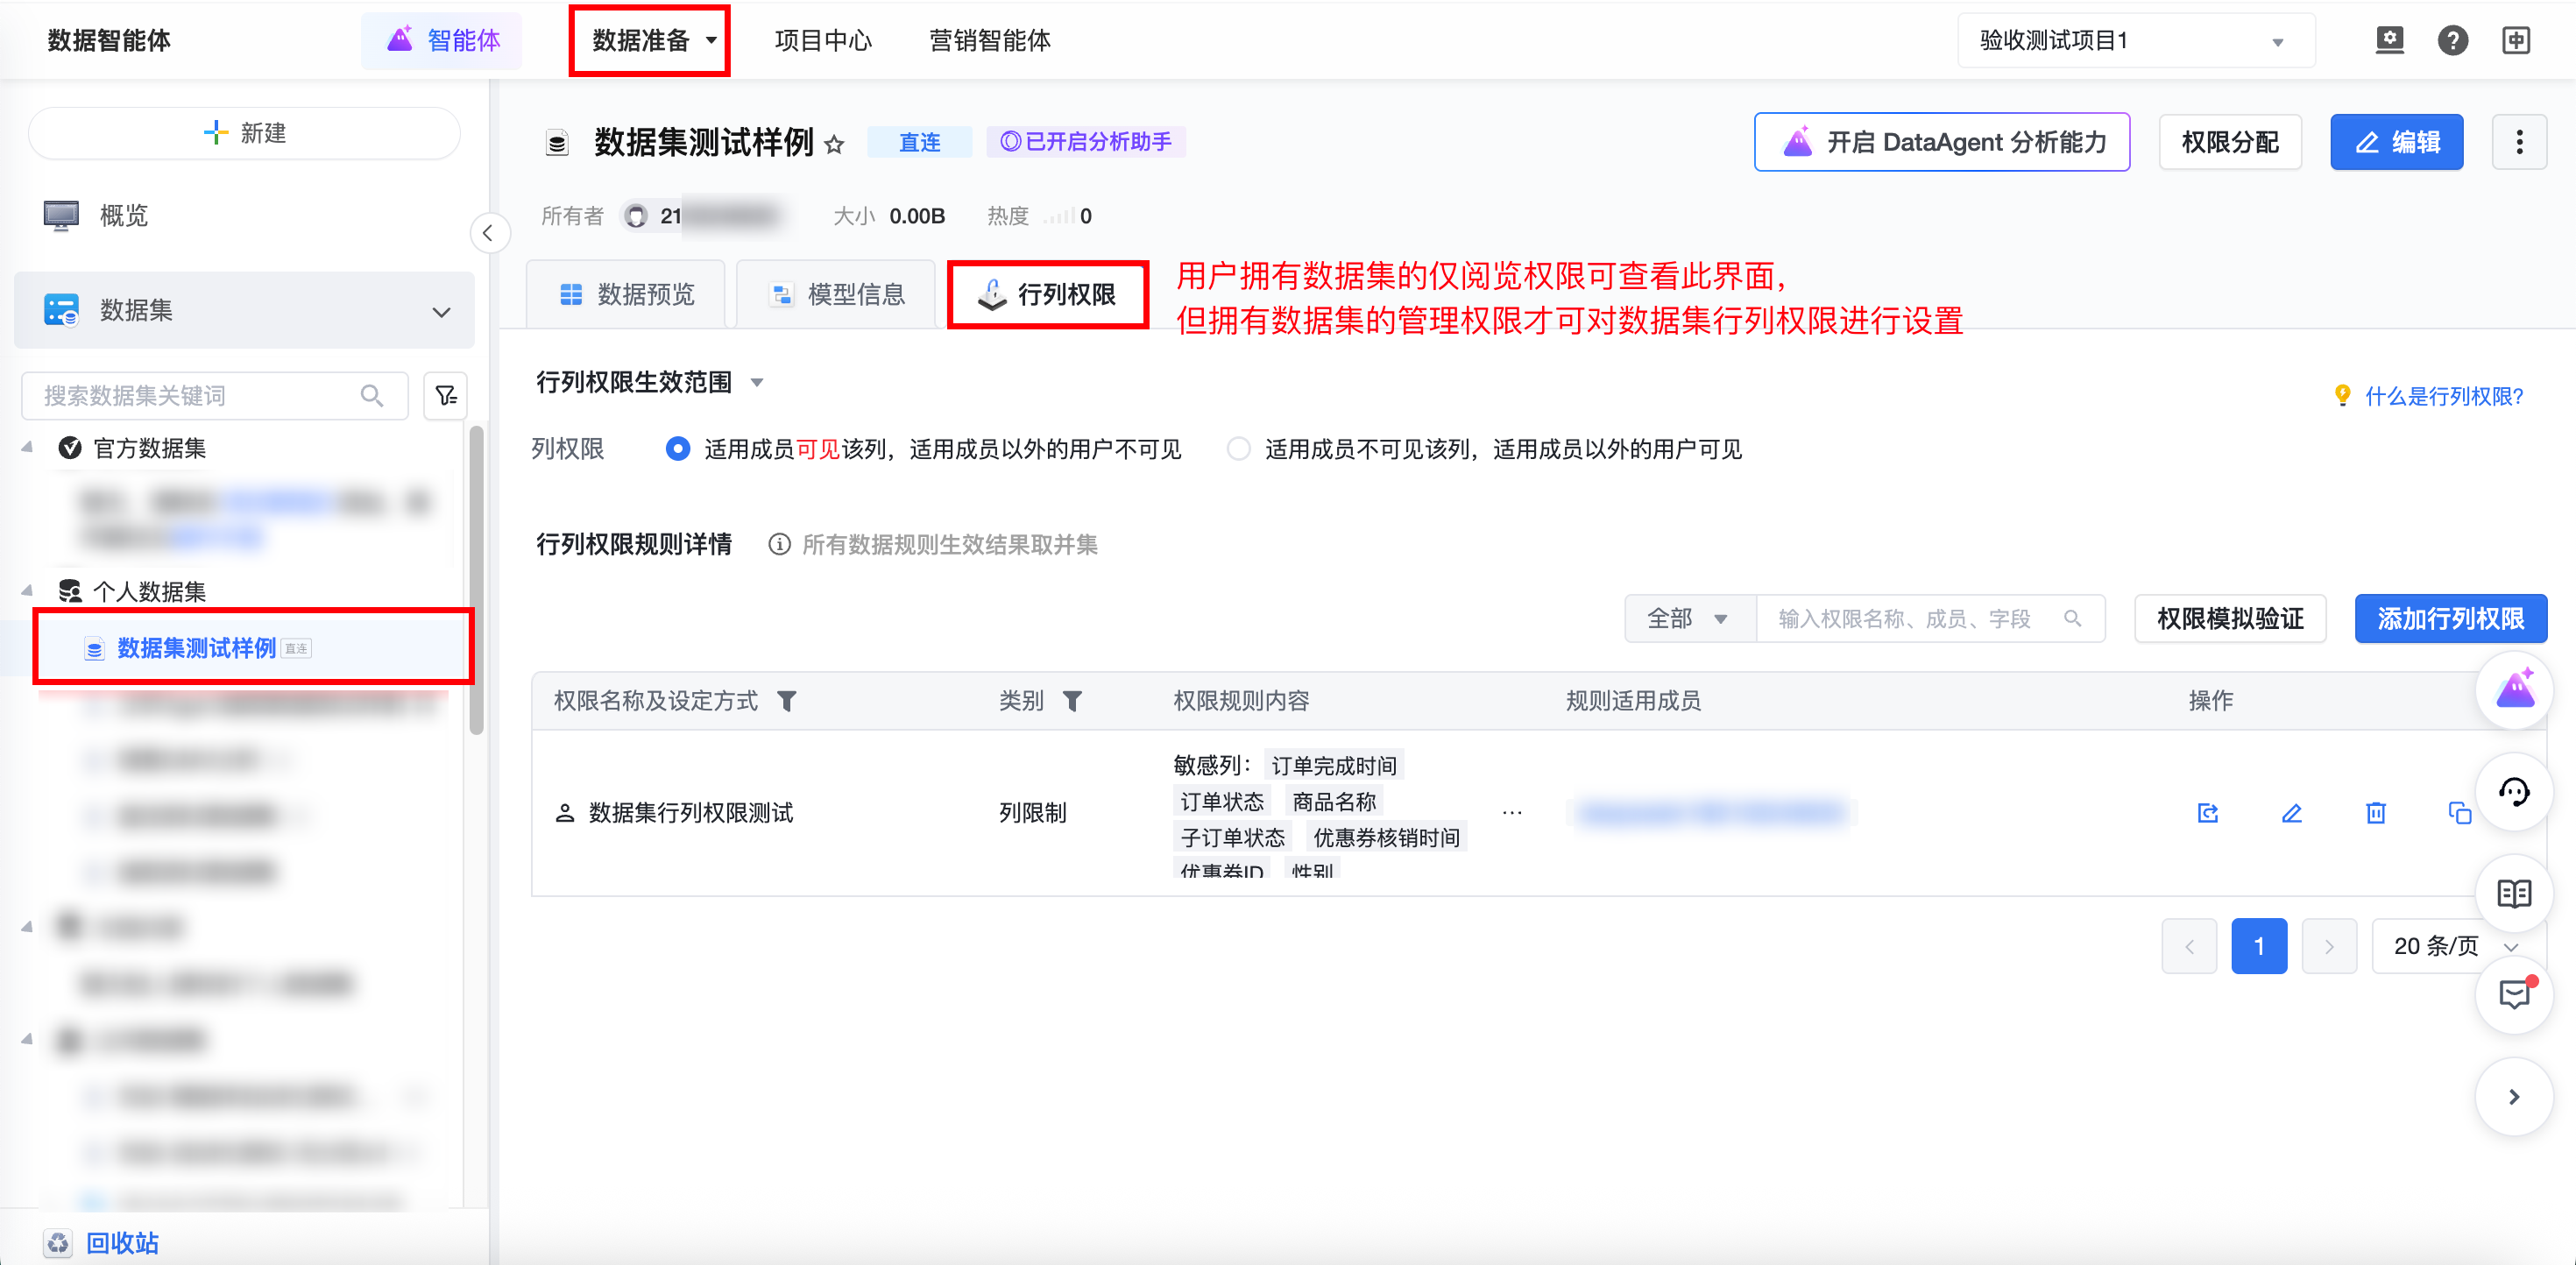
Task: Click the 添加行列权限 button
Action: [x=2449, y=619]
